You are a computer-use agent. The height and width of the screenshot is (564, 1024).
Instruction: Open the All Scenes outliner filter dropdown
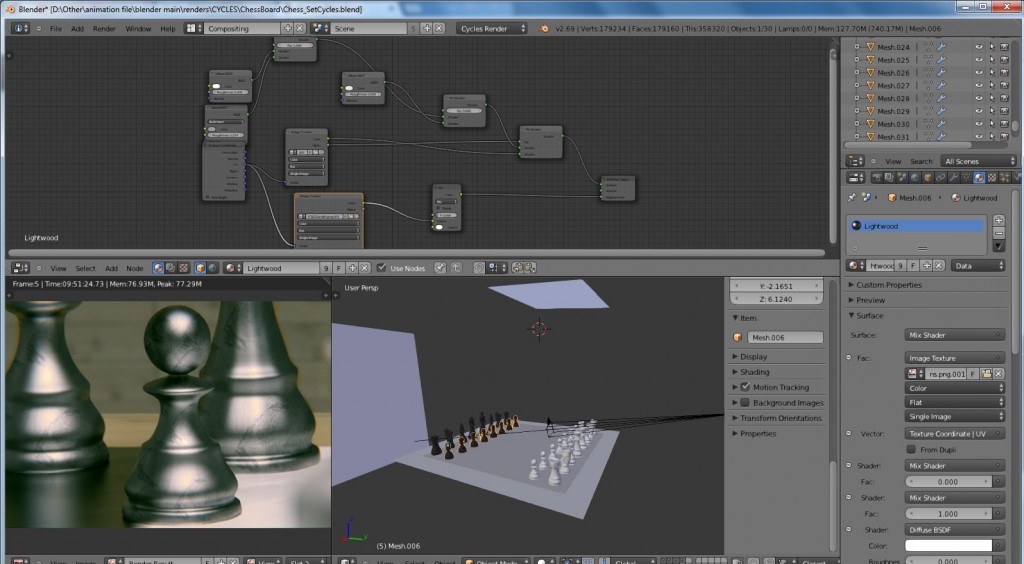977,161
